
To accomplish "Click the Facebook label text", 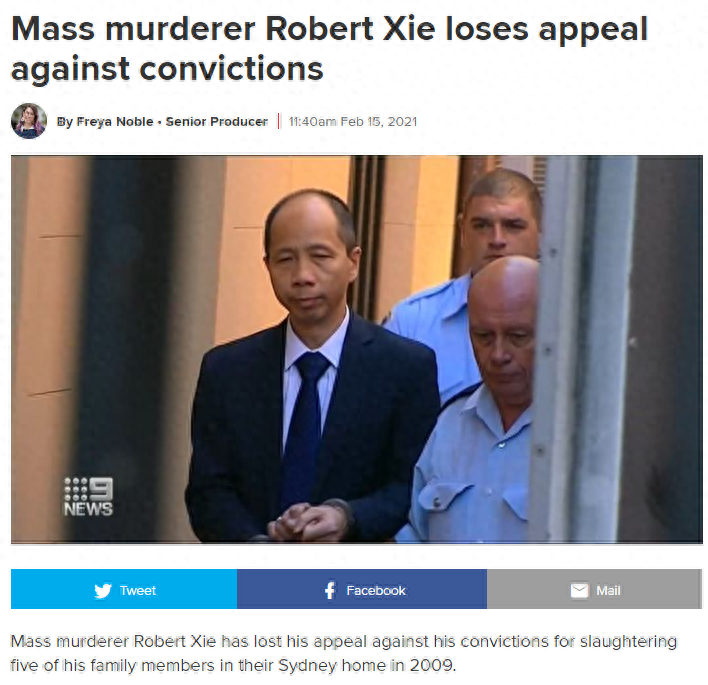I will click(376, 591).
